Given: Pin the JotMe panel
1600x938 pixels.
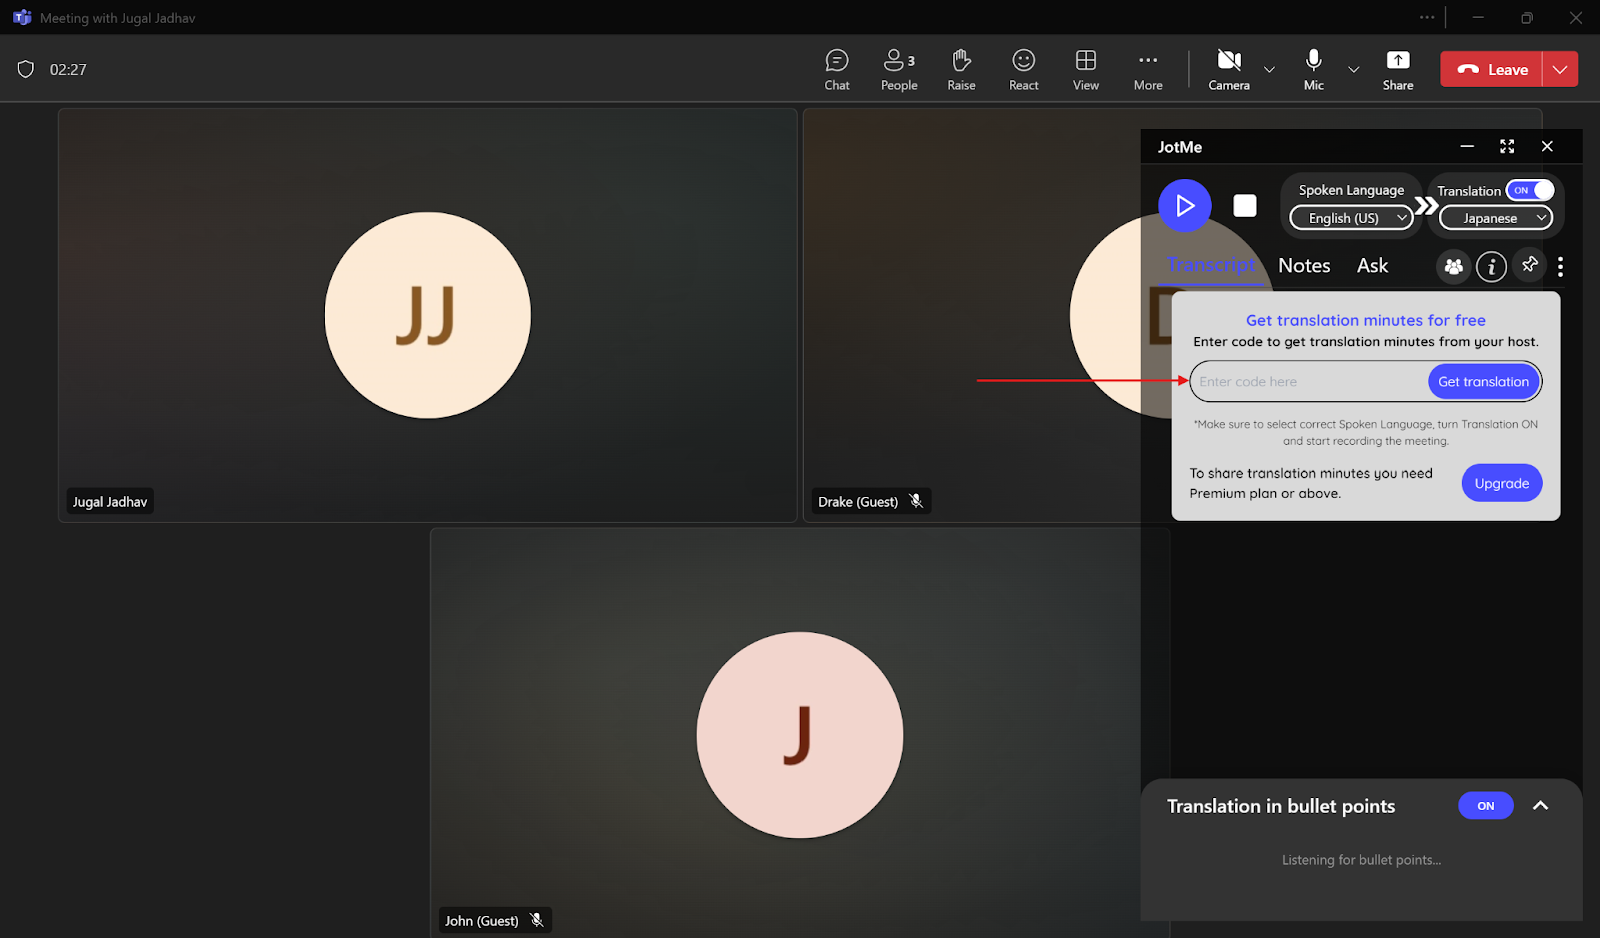Looking at the screenshot, I should [x=1529, y=265].
